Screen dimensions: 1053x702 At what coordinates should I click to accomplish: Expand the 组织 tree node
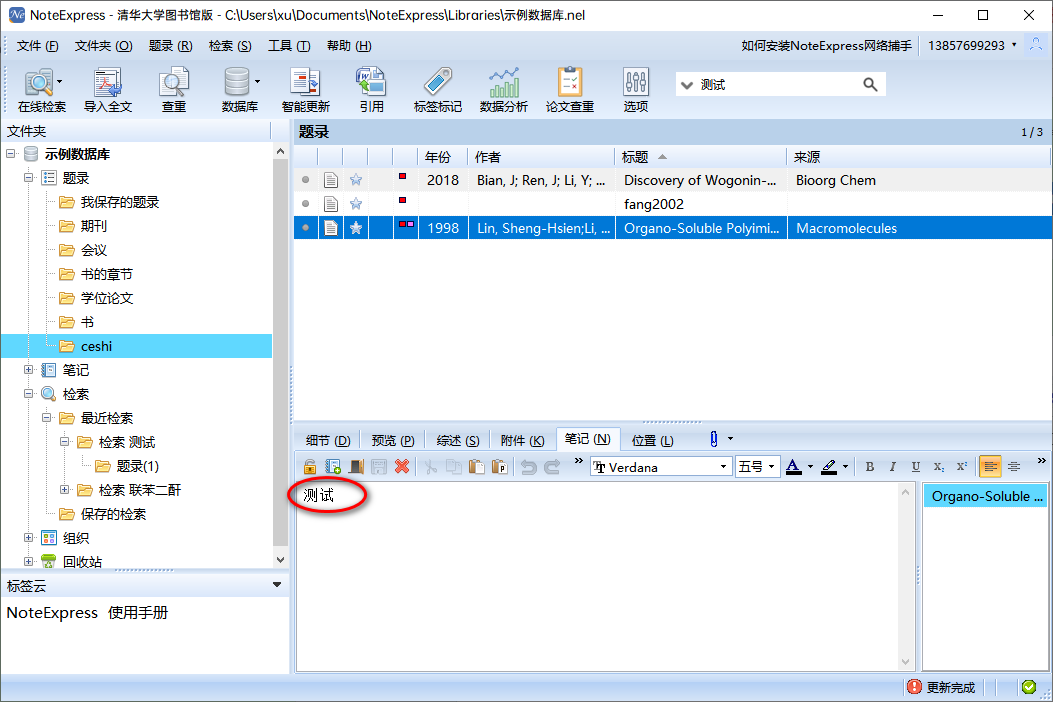point(29,537)
